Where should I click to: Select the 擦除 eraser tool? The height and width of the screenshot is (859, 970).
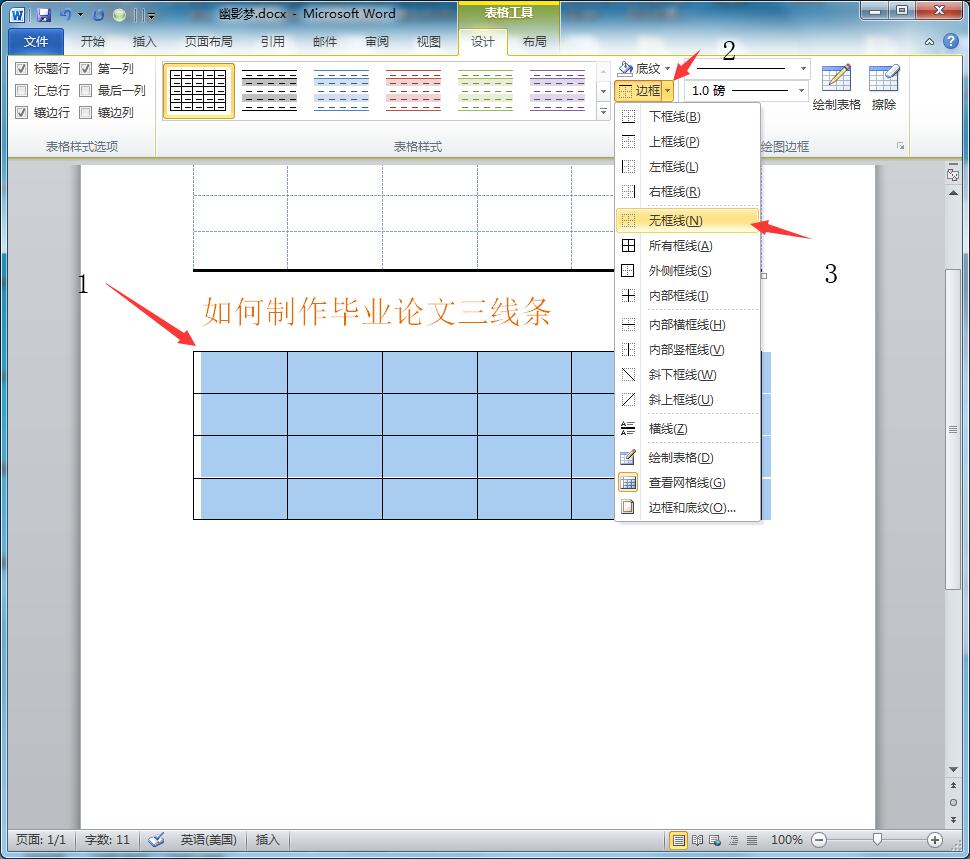coord(883,88)
